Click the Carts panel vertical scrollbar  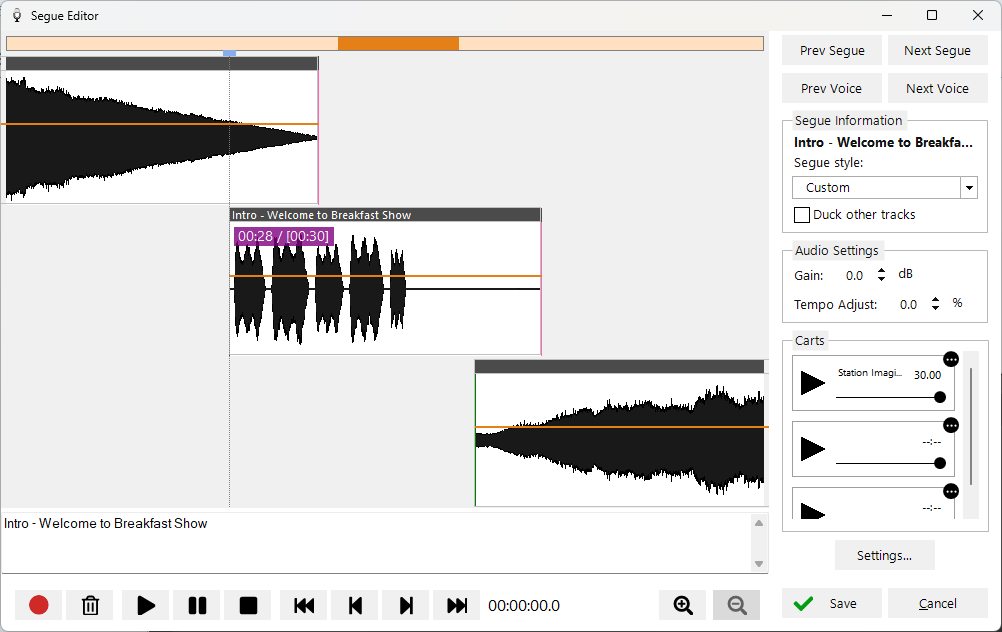[971, 426]
